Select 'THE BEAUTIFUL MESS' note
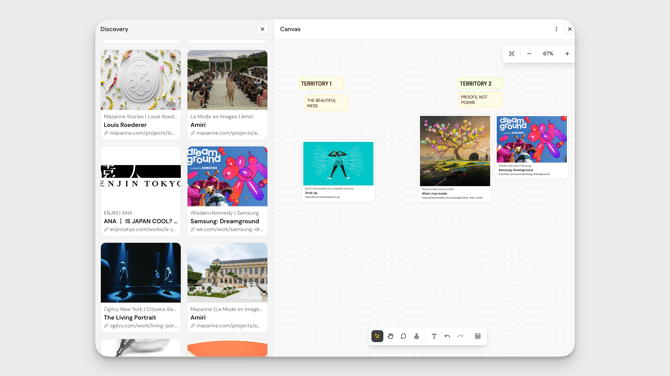Image resolution: width=670 pixels, height=376 pixels. (326, 103)
